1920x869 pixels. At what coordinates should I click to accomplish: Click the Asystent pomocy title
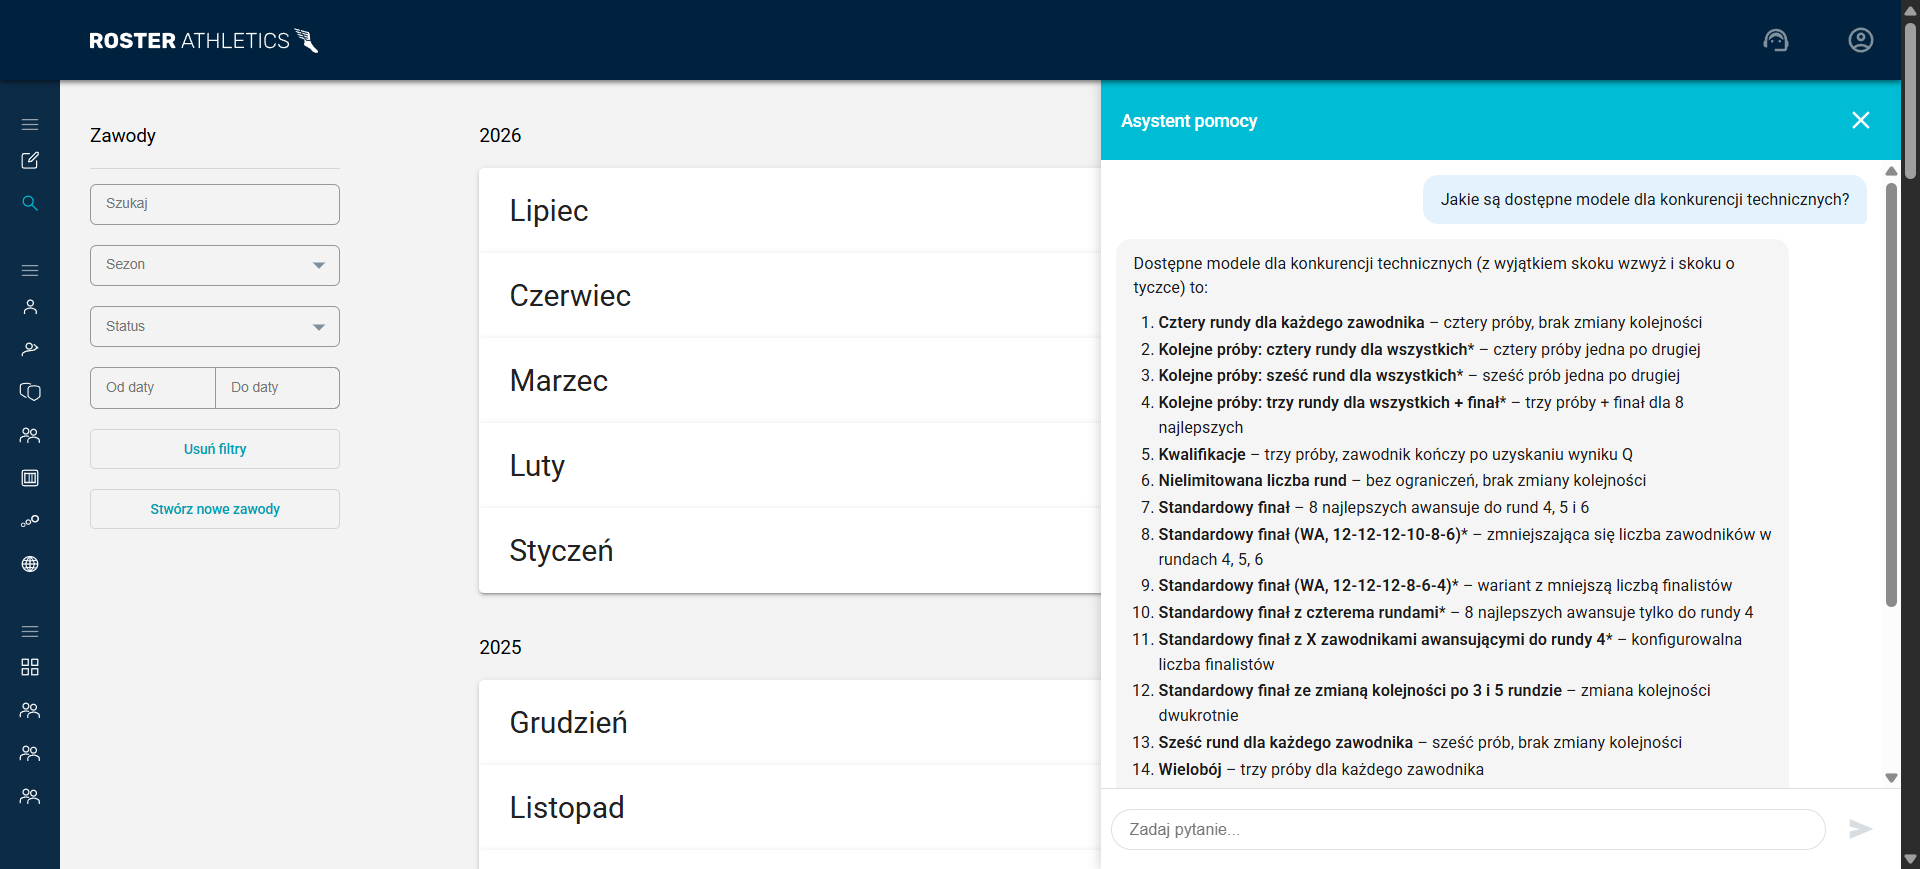coord(1189,121)
